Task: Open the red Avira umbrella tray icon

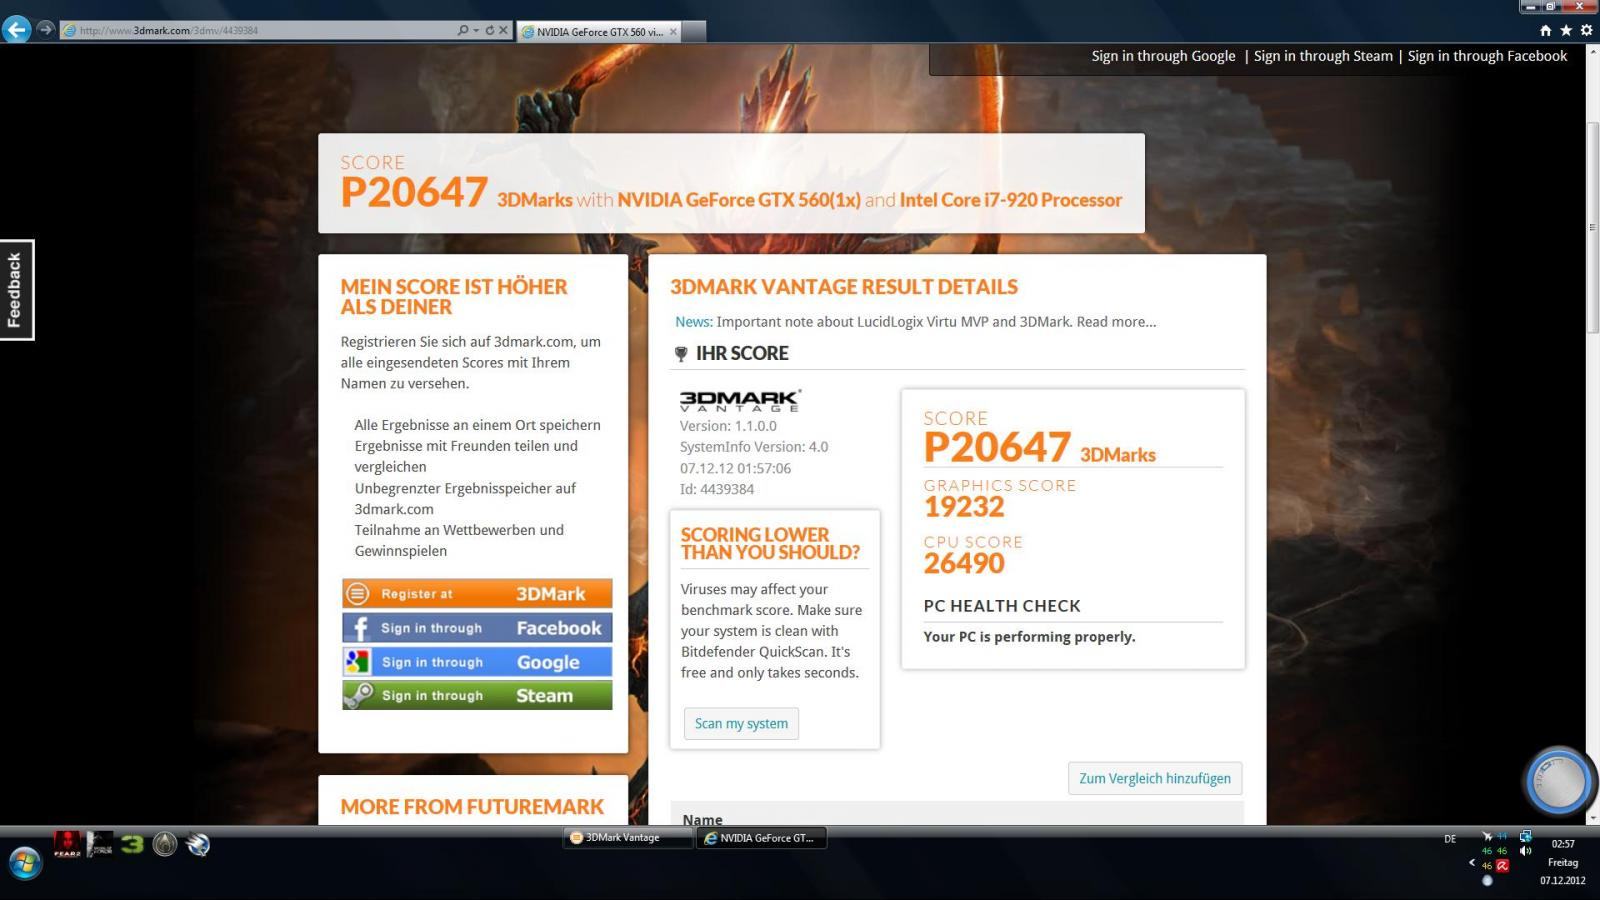Action: point(1502,866)
